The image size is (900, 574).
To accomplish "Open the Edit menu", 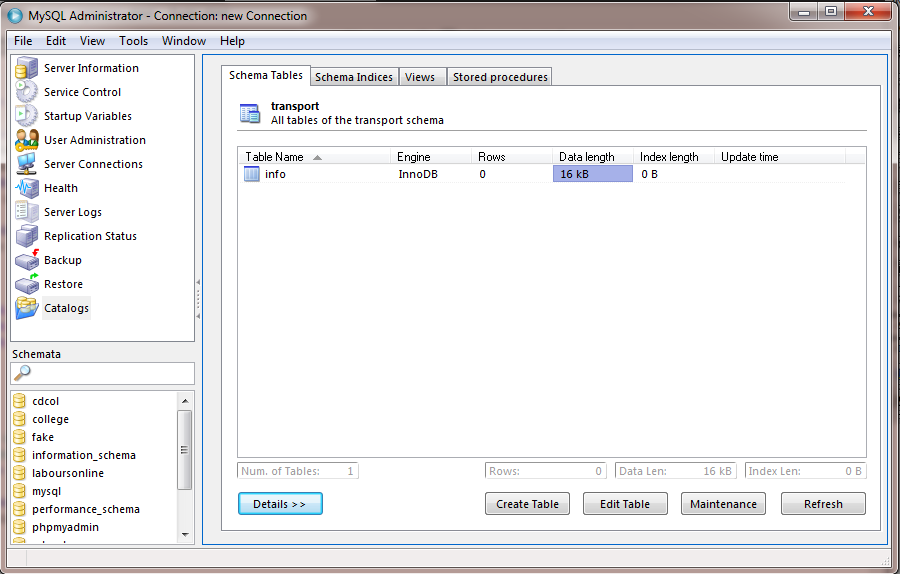I will [56, 41].
